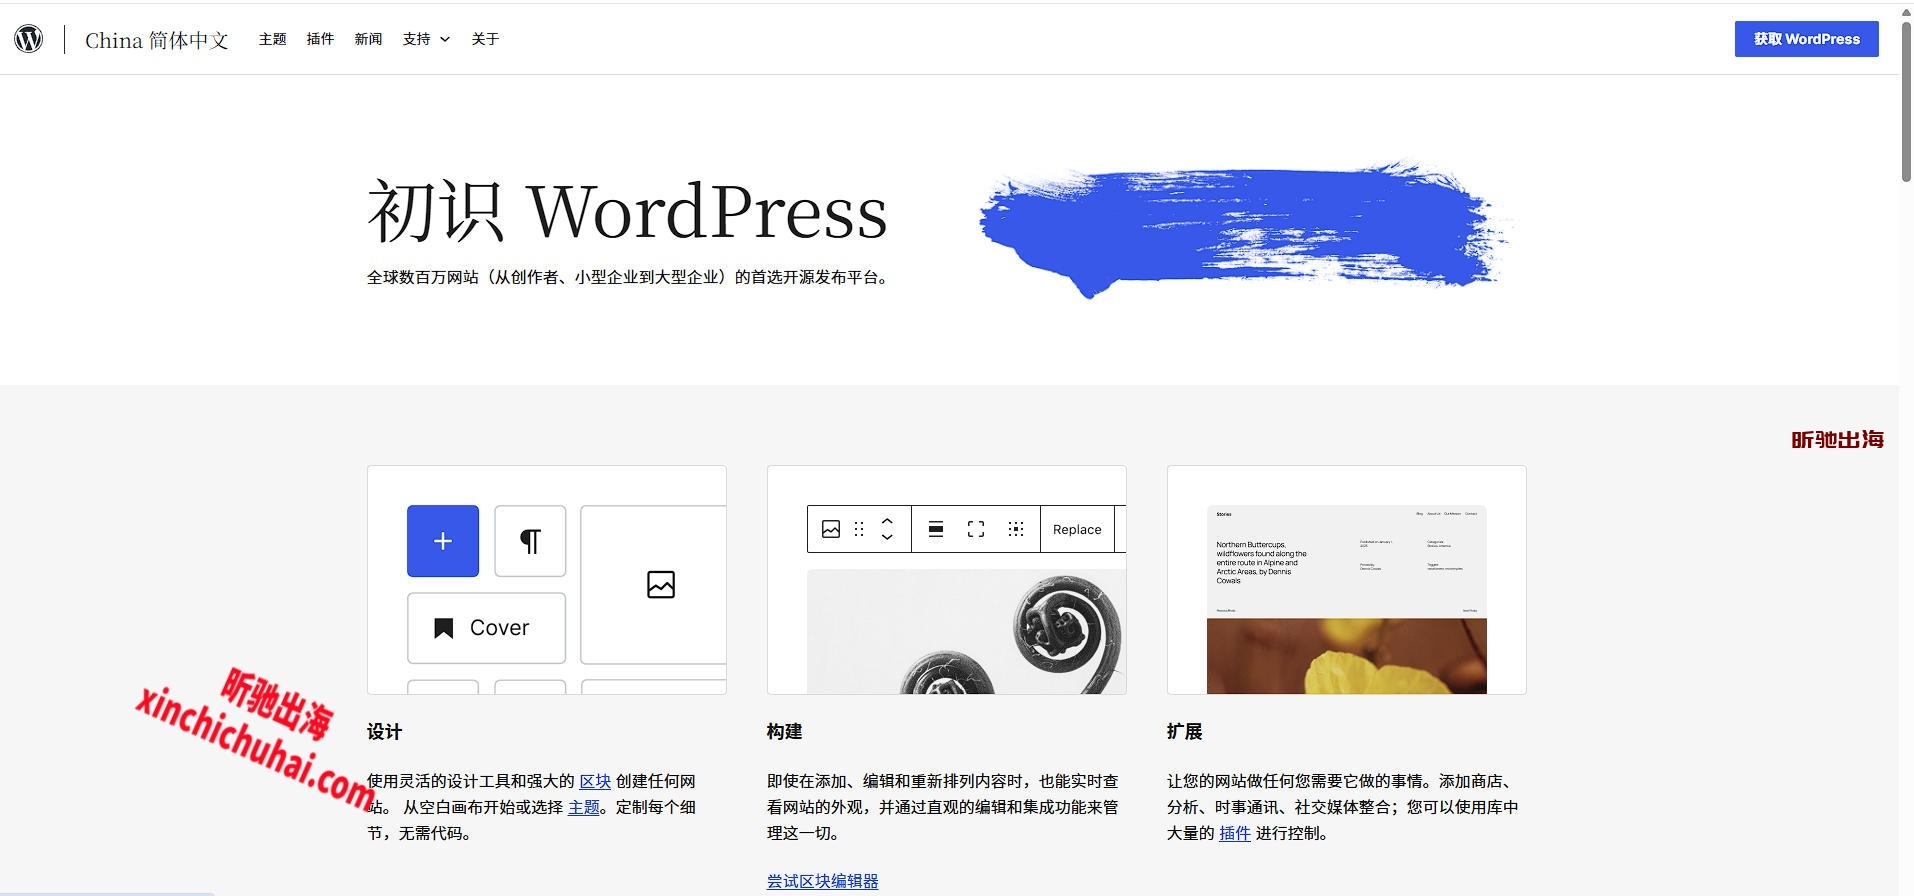1914x896 pixels.
Task: Click the image block icon in toolbar
Action: (831, 529)
